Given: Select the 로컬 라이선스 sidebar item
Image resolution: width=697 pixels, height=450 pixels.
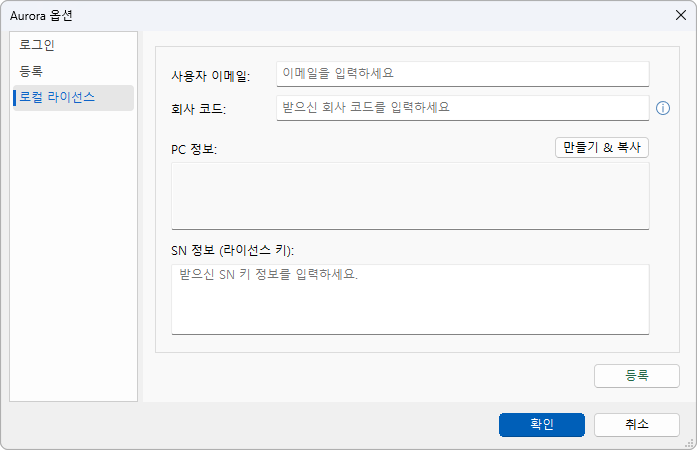Looking at the screenshot, I should click(73, 97).
